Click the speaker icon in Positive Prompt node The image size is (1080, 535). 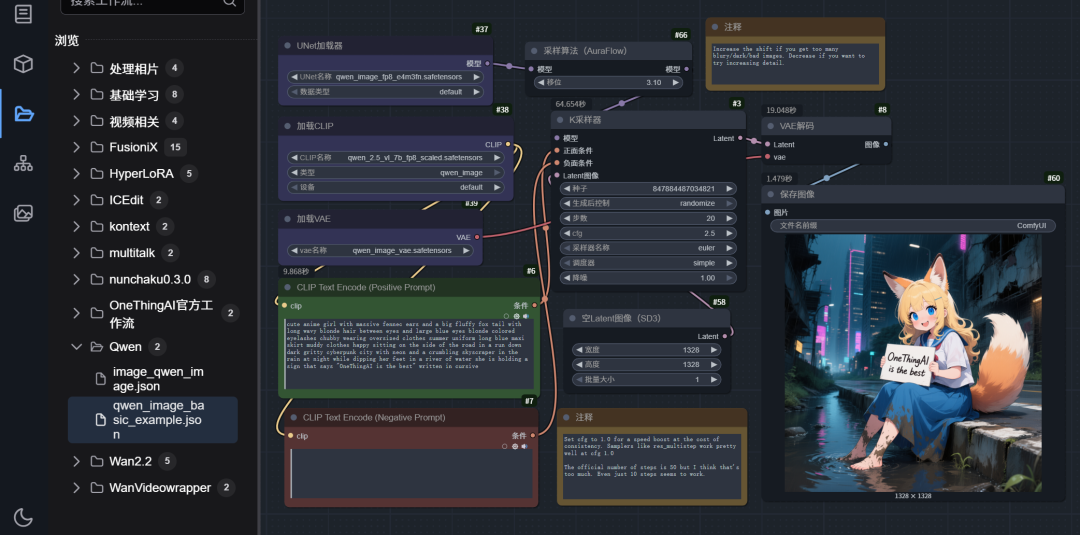[526, 316]
